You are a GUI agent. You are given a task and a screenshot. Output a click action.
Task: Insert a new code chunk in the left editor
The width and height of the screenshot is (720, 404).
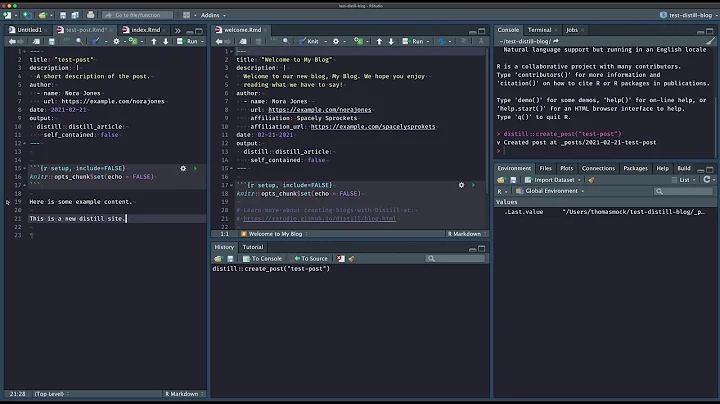pyautogui.click(x=133, y=41)
